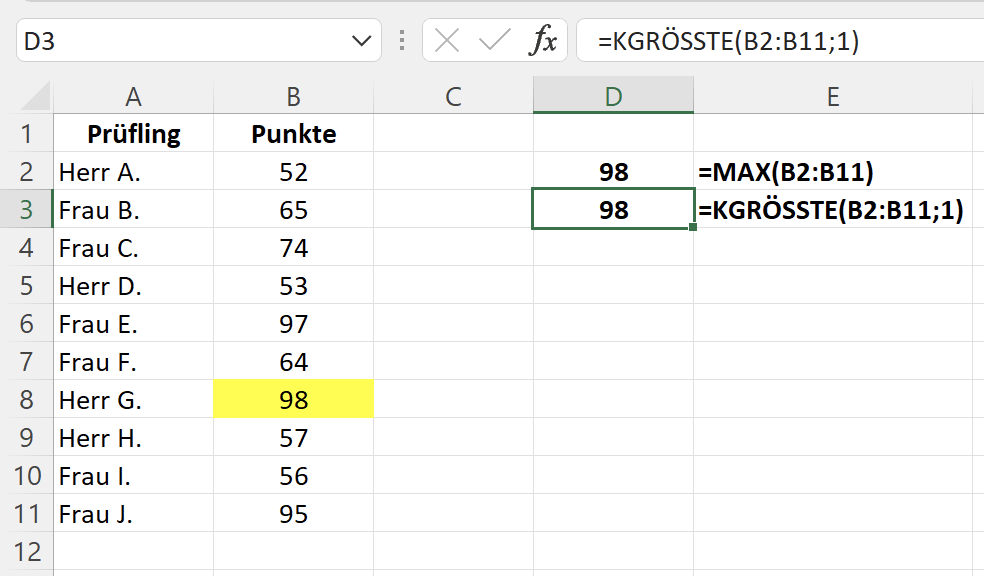984x576 pixels.
Task: Select column D header
Action: pyautogui.click(x=613, y=96)
